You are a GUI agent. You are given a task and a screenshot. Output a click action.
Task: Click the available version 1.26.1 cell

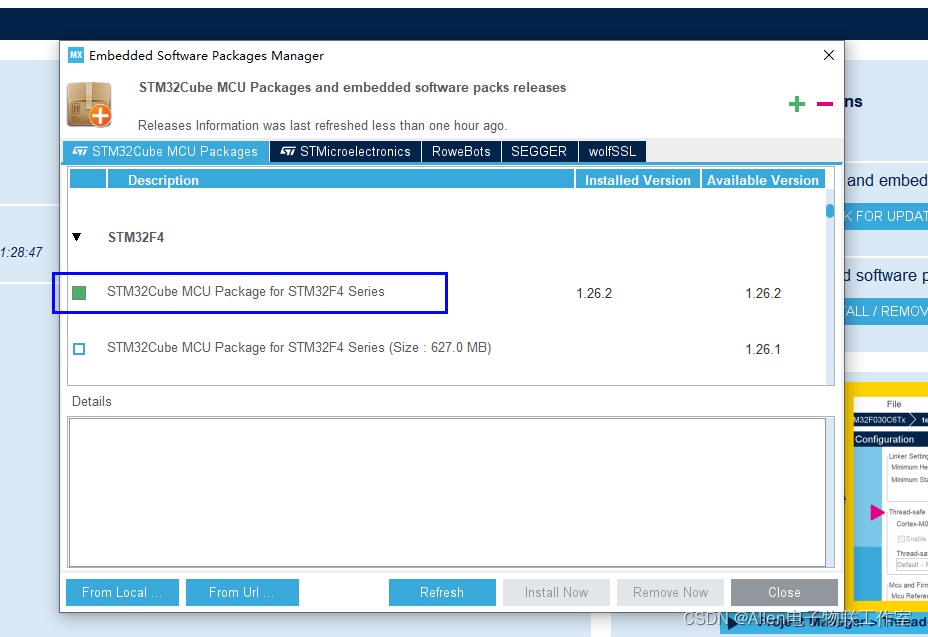(x=763, y=349)
